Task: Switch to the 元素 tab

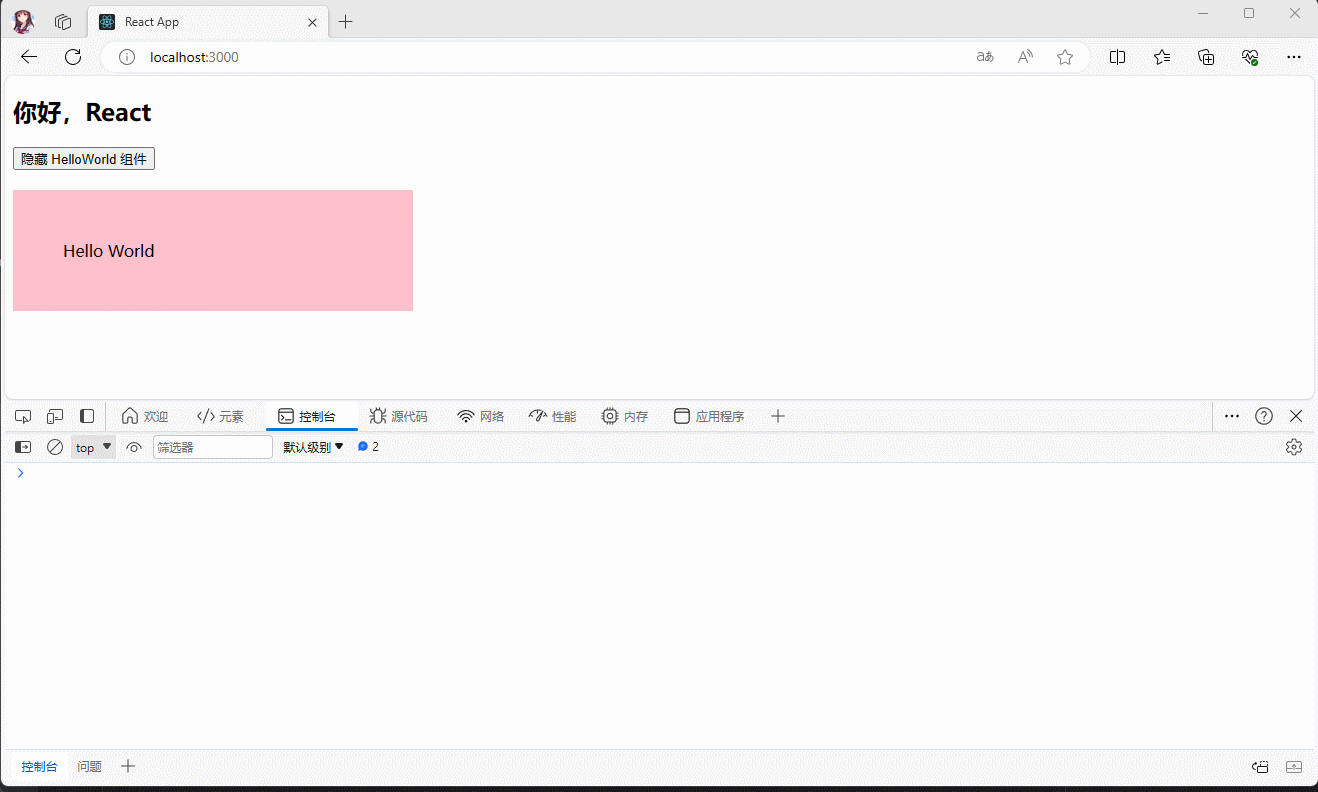Action: click(220, 416)
